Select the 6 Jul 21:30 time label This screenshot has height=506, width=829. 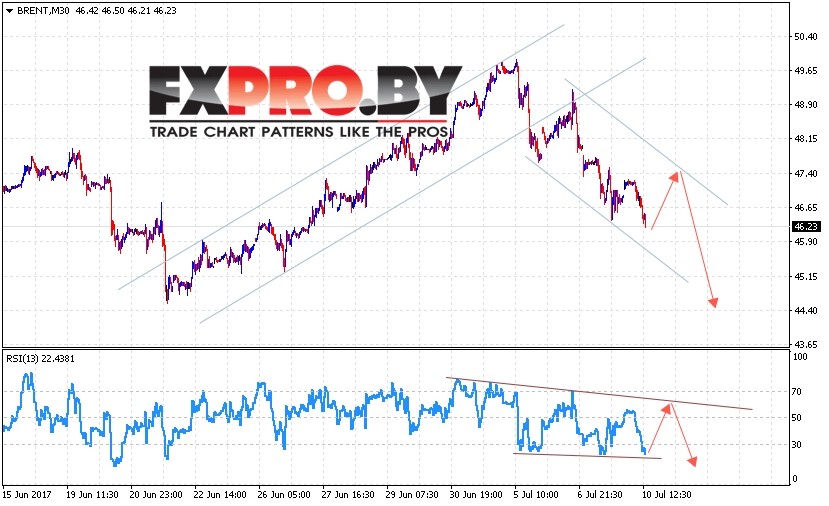600,494
